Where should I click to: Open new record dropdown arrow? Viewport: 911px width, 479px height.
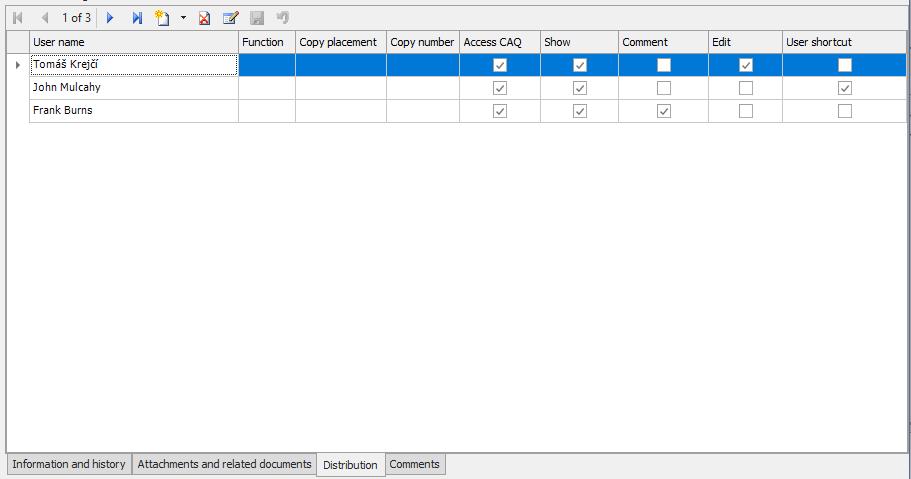tap(184, 18)
